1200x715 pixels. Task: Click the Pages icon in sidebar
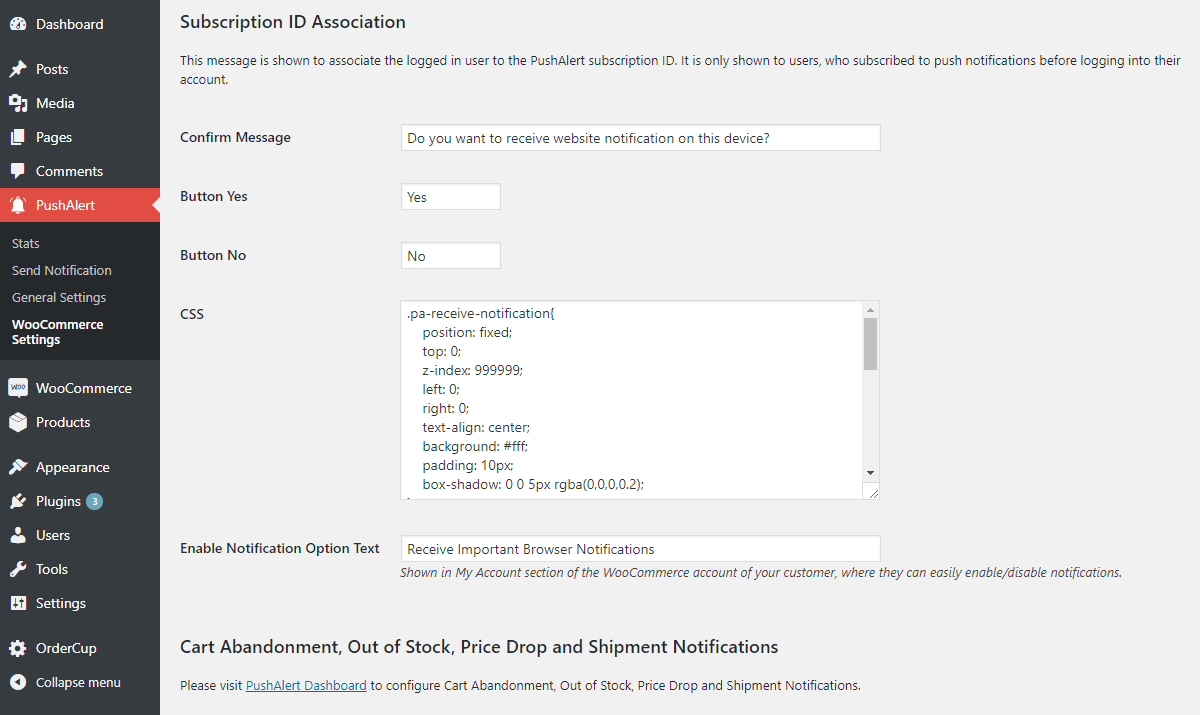pos(18,137)
